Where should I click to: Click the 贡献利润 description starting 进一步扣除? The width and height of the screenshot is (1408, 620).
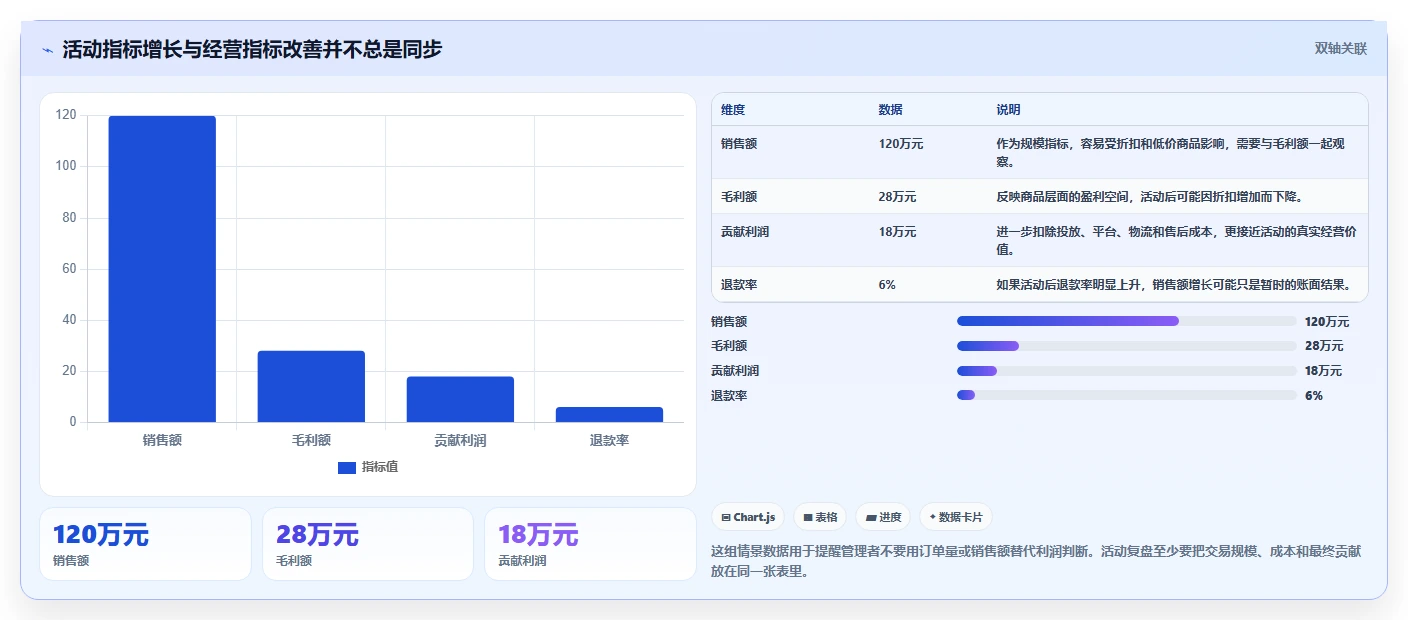(x=1176, y=240)
